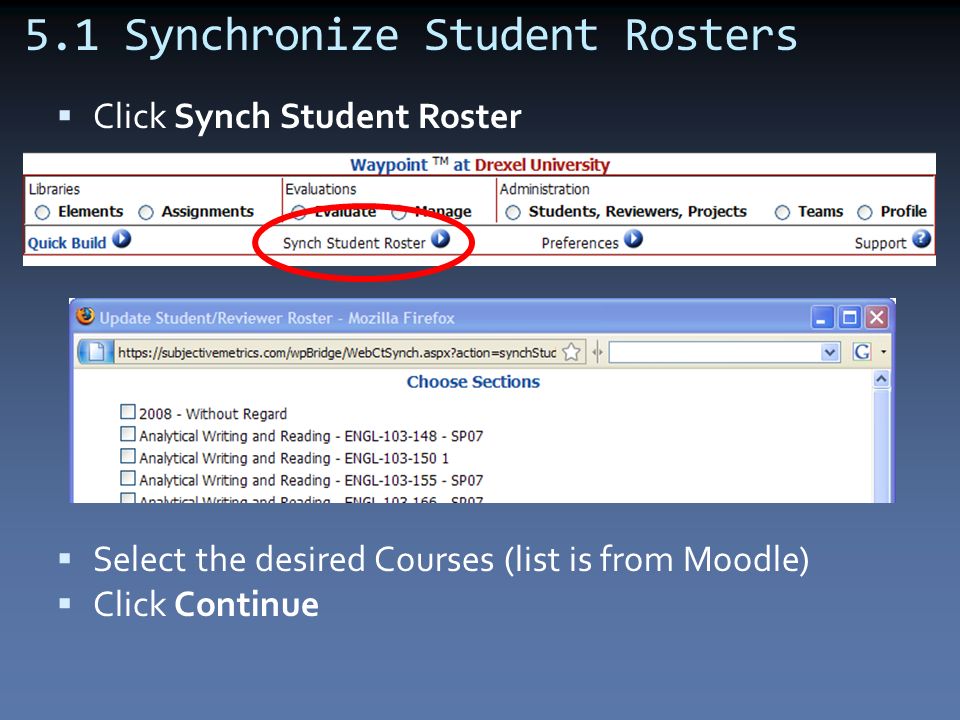Select Students, Reviewers, Projects radio button
The image size is (960, 720).
tap(513, 212)
